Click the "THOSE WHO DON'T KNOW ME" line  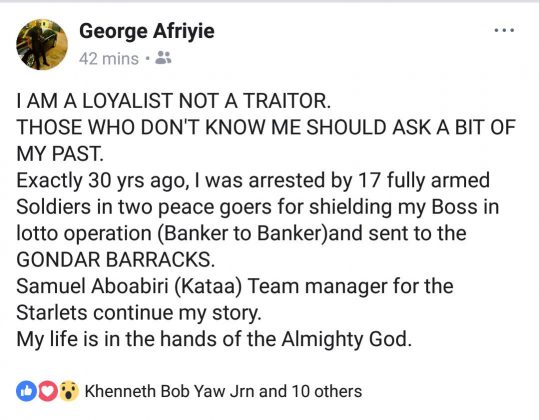click(x=159, y=128)
